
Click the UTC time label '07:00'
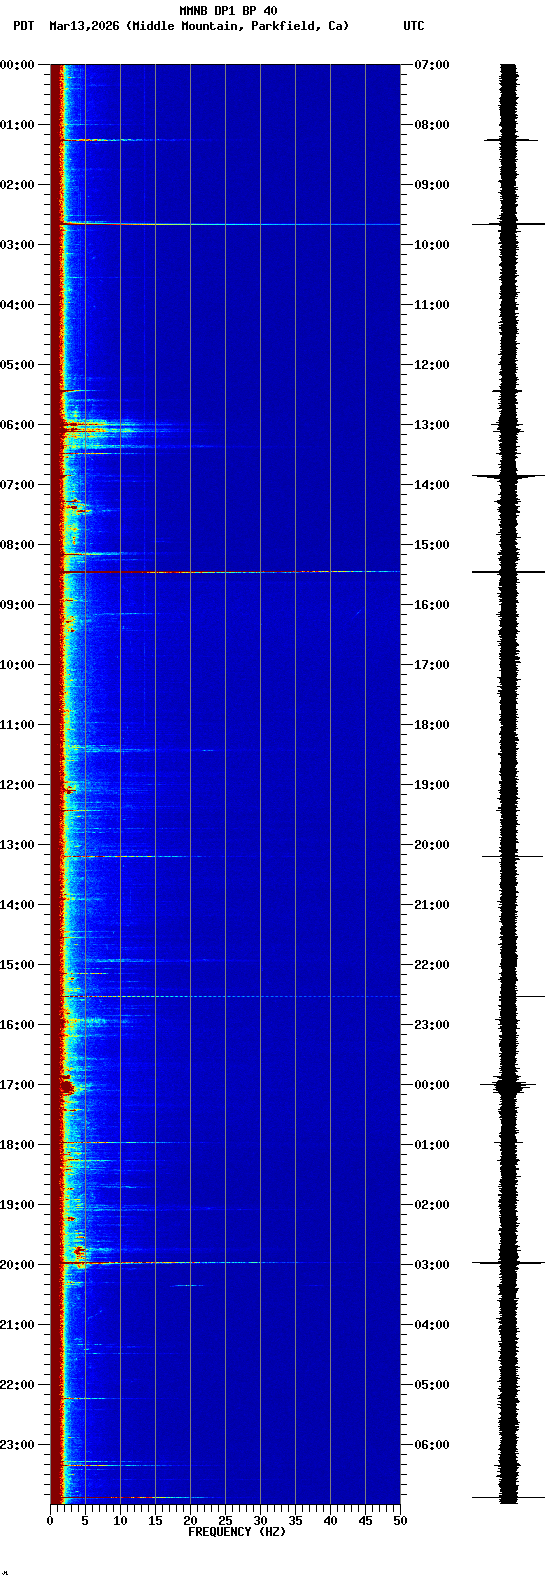(432, 65)
